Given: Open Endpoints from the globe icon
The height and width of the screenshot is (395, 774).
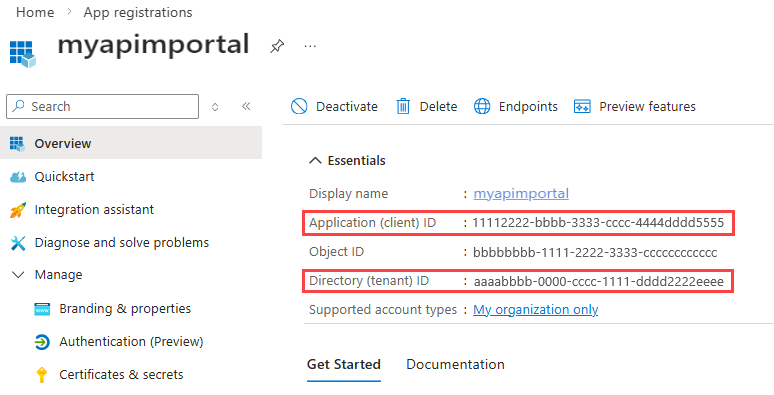Looking at the screenshot, I should [x=482, y=106].
